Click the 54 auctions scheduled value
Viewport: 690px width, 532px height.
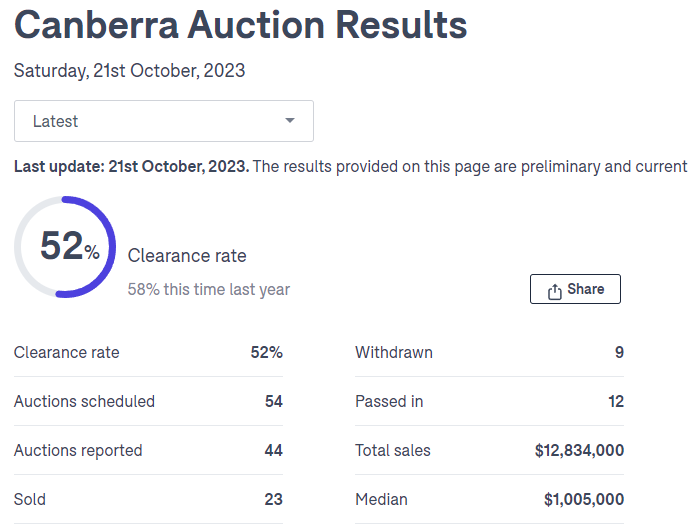click(273, 401)
